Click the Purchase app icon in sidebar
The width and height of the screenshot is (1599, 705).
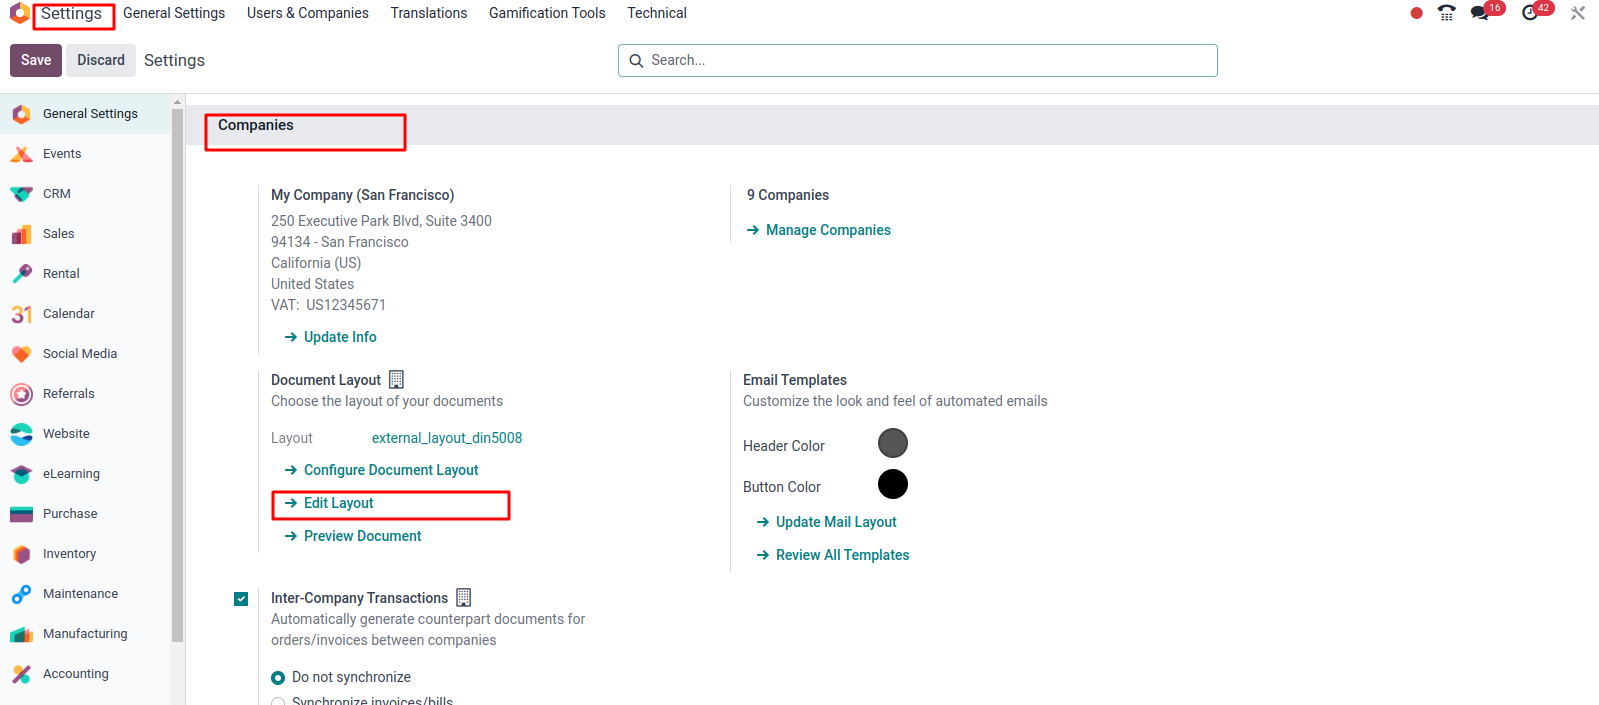point(21,514)
